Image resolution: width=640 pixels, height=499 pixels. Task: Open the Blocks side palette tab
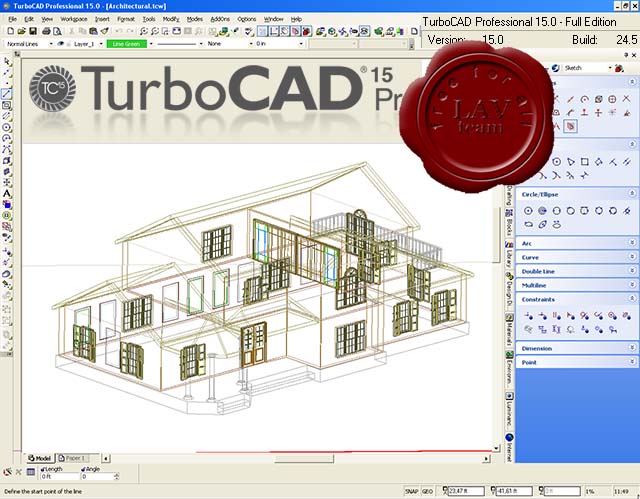[x=509, y=222]
